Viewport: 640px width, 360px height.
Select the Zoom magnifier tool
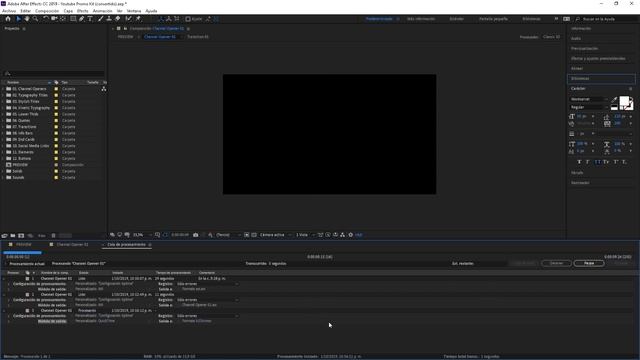coord(36,19)
